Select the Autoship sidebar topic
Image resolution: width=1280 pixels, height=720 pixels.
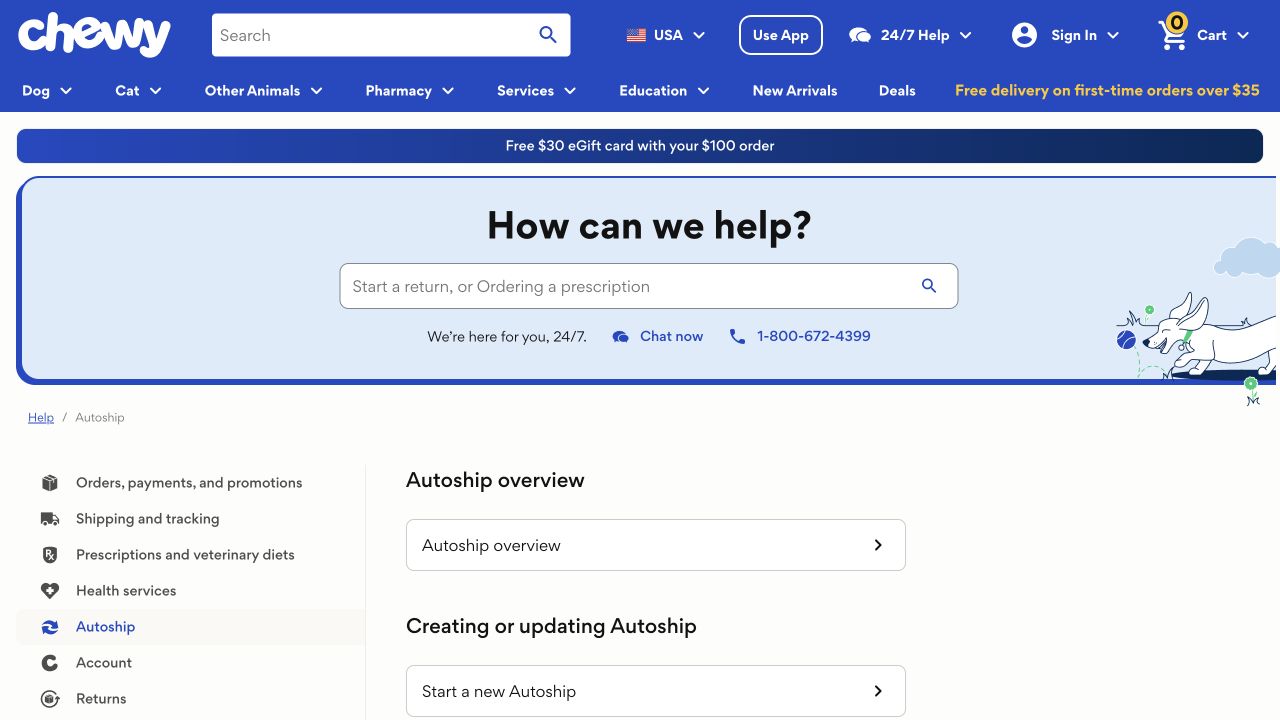click(x=105, y=627)
